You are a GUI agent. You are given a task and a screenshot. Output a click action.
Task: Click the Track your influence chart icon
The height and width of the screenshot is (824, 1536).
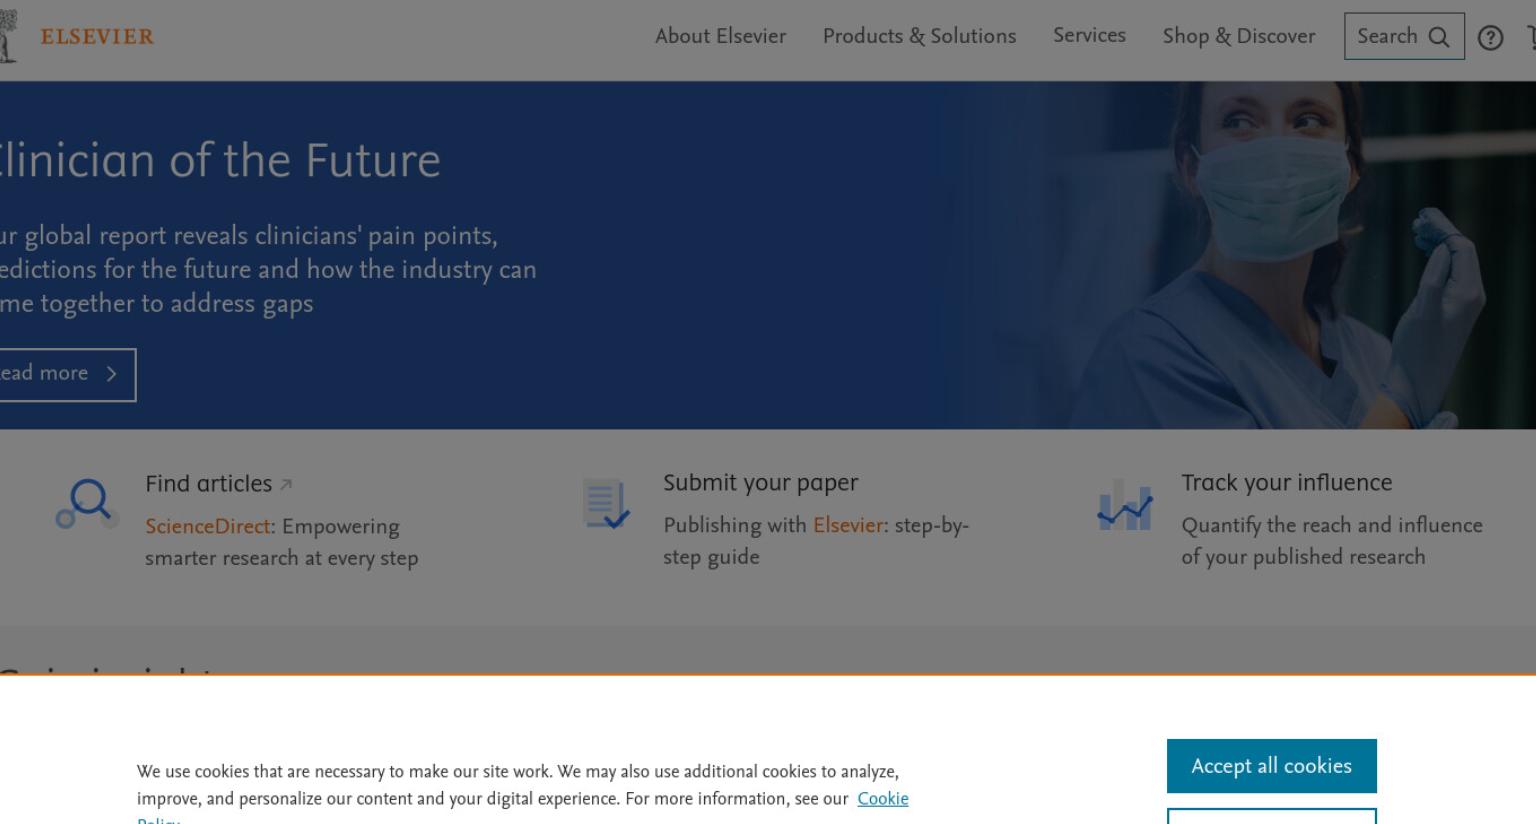tap(1124, 504)
